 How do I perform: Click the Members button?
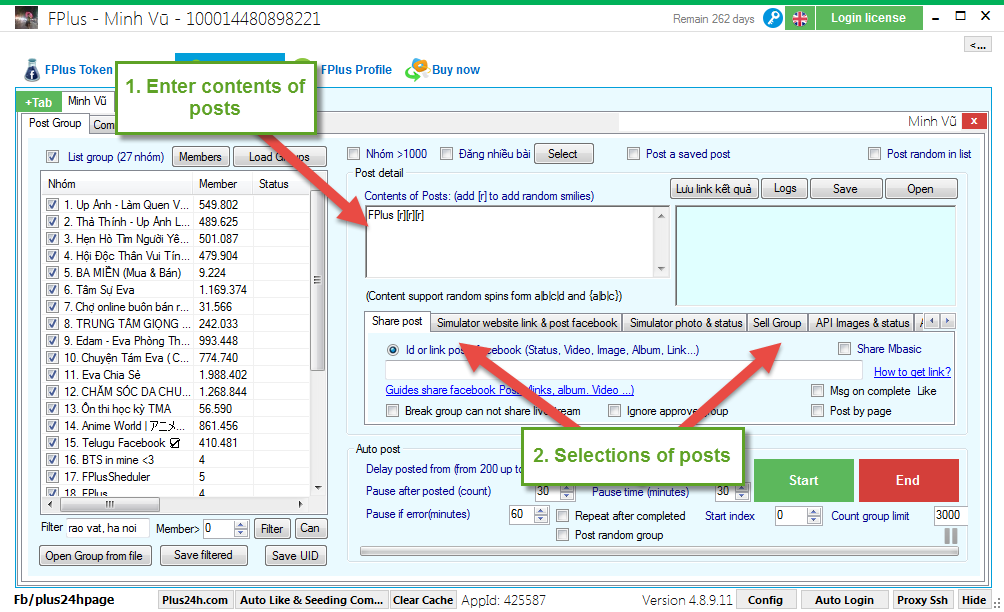(x=200, y=157)
